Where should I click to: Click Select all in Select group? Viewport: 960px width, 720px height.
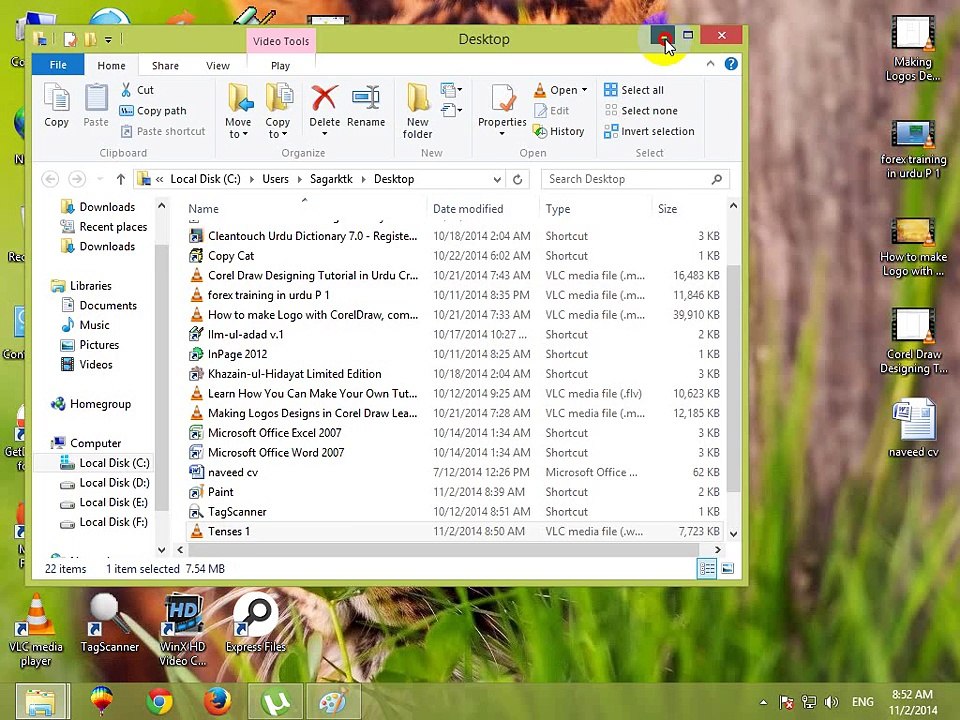(634, 90)
